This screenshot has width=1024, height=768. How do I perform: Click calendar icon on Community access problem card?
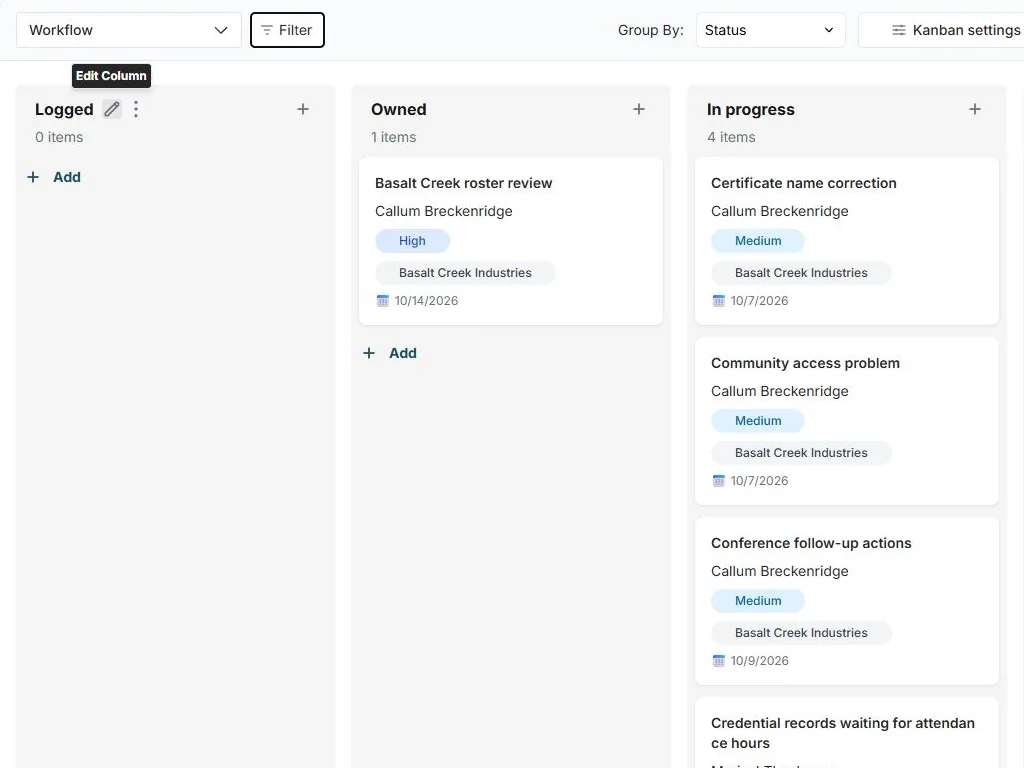pos(718,481)
